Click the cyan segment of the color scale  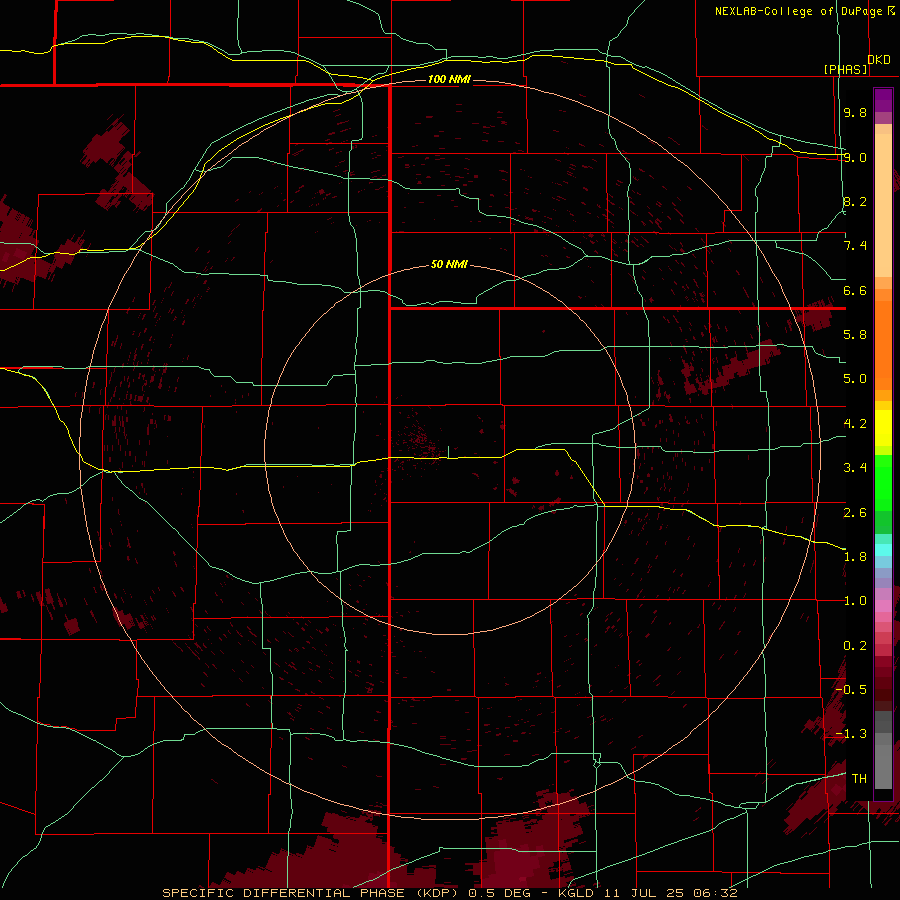click(883, 550)
